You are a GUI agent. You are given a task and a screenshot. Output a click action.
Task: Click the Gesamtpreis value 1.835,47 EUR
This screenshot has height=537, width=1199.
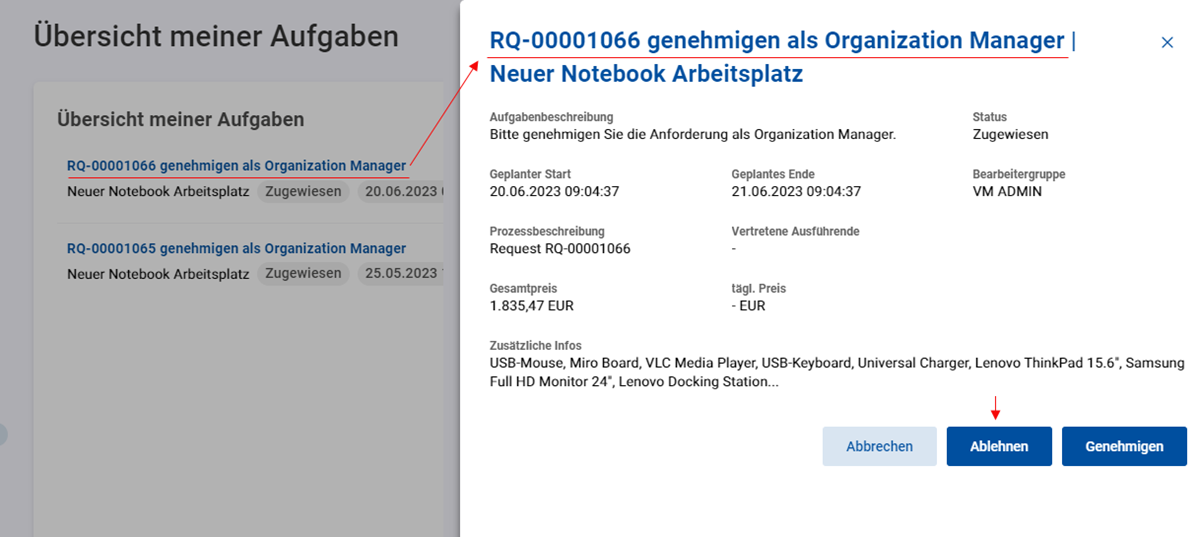pos(531,307)
